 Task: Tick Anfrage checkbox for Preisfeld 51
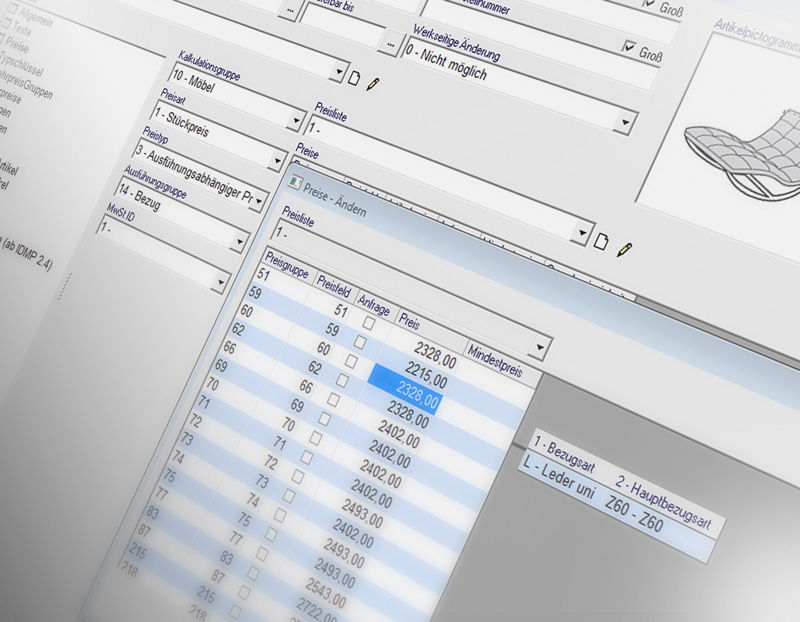pyautogui.click(x=368, y=324)
